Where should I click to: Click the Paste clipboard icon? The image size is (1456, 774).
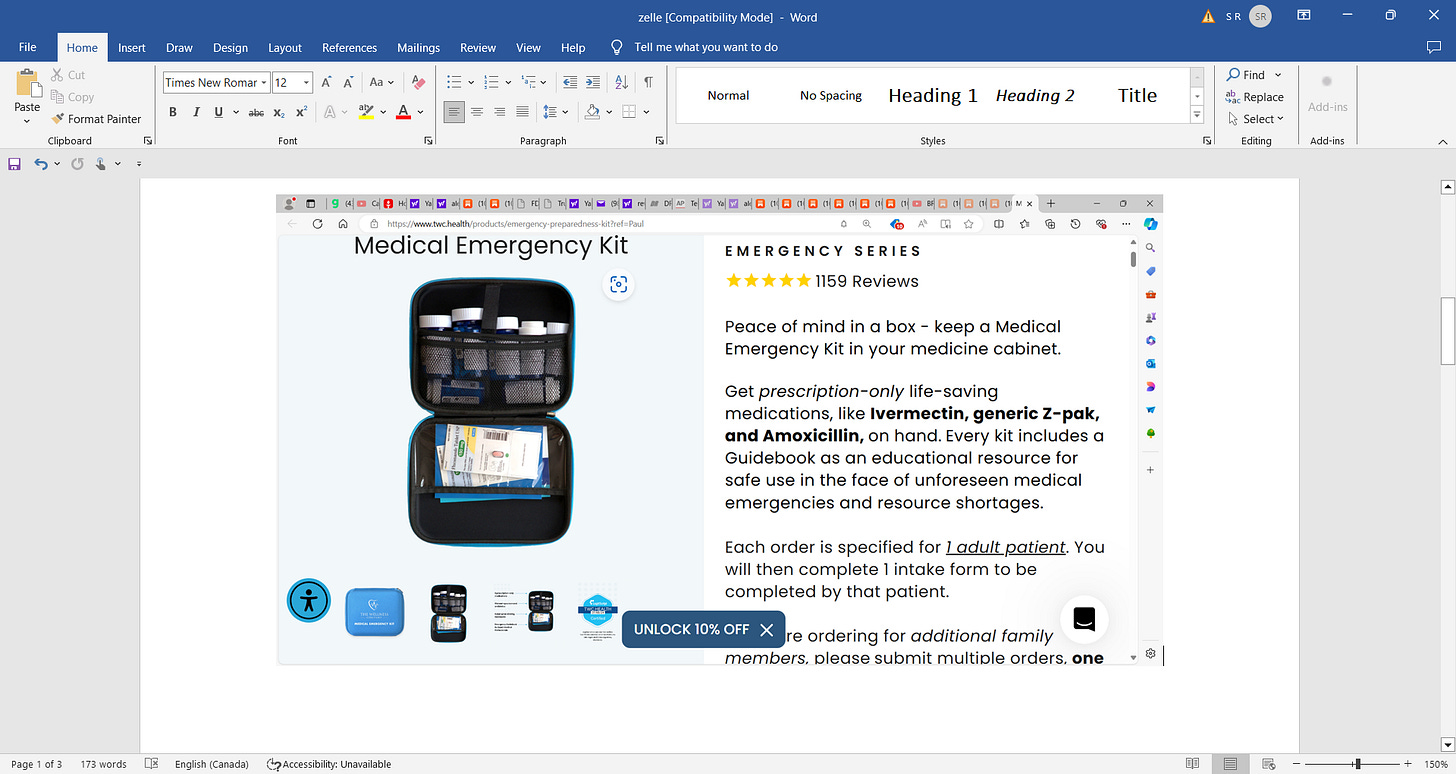point(27,84)
